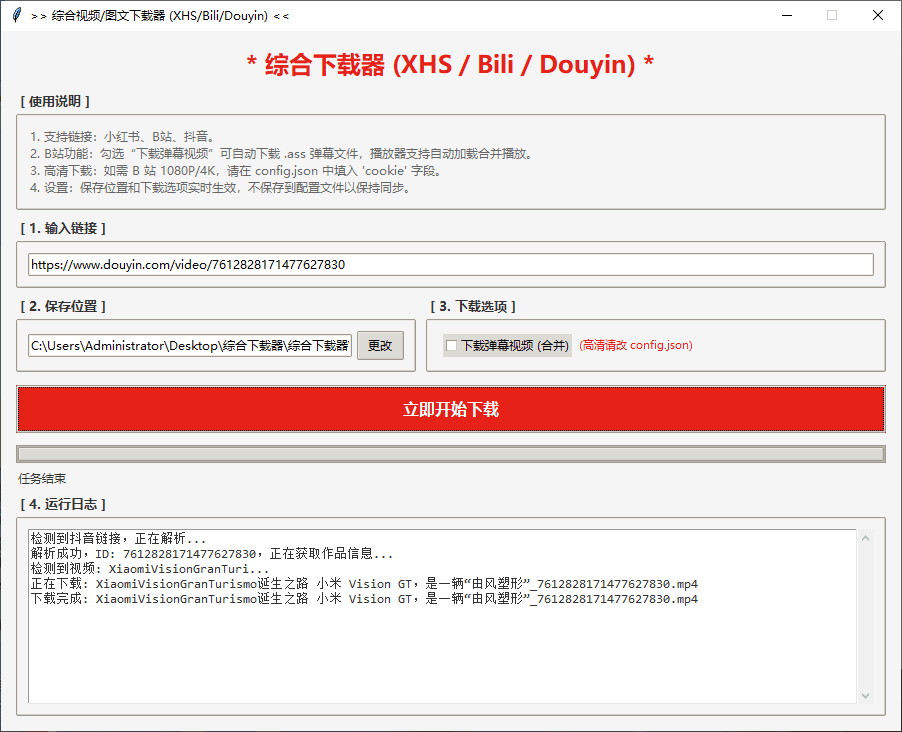Minimize the downloader window
This screenshot has height=732, width=902.
coord(786,15)
